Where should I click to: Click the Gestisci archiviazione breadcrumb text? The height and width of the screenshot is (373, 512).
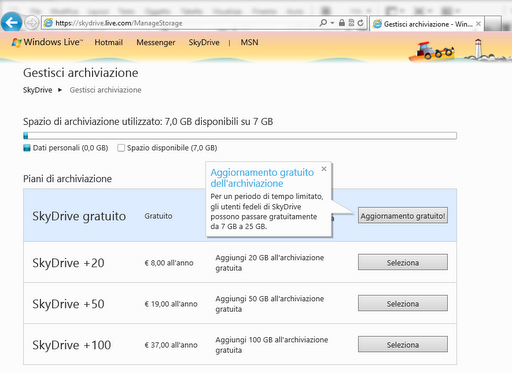pyautogui.click(x=105, y=90)
